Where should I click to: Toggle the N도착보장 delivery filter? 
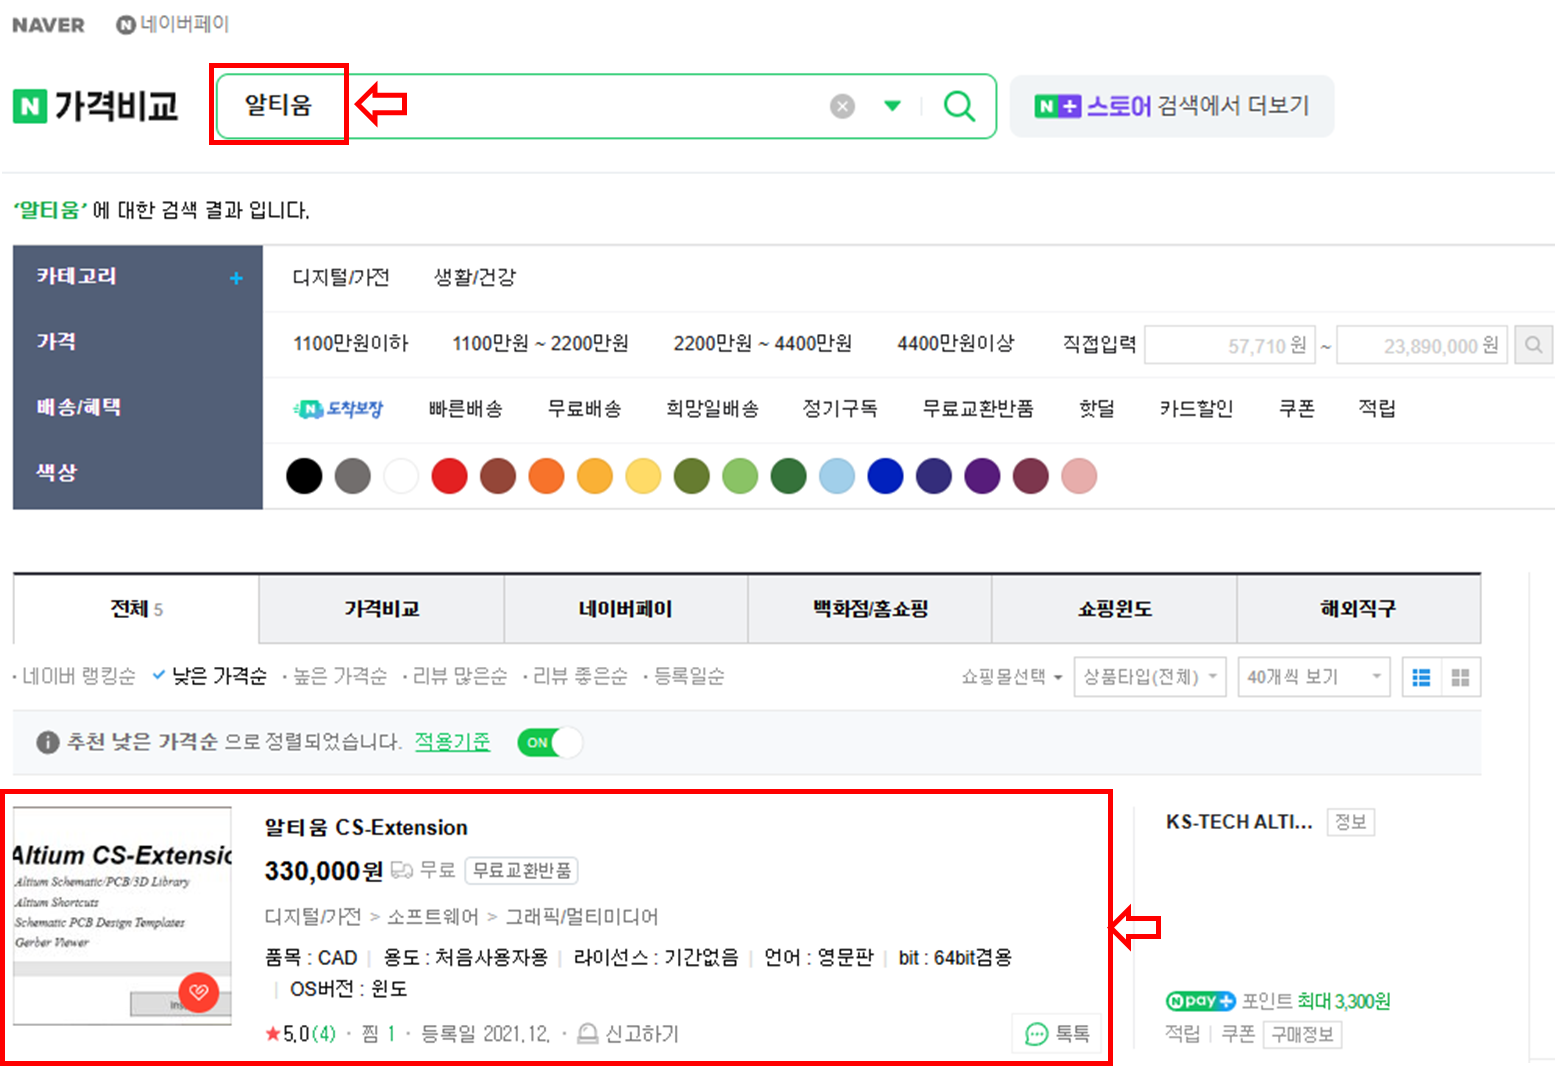(338, 408)
